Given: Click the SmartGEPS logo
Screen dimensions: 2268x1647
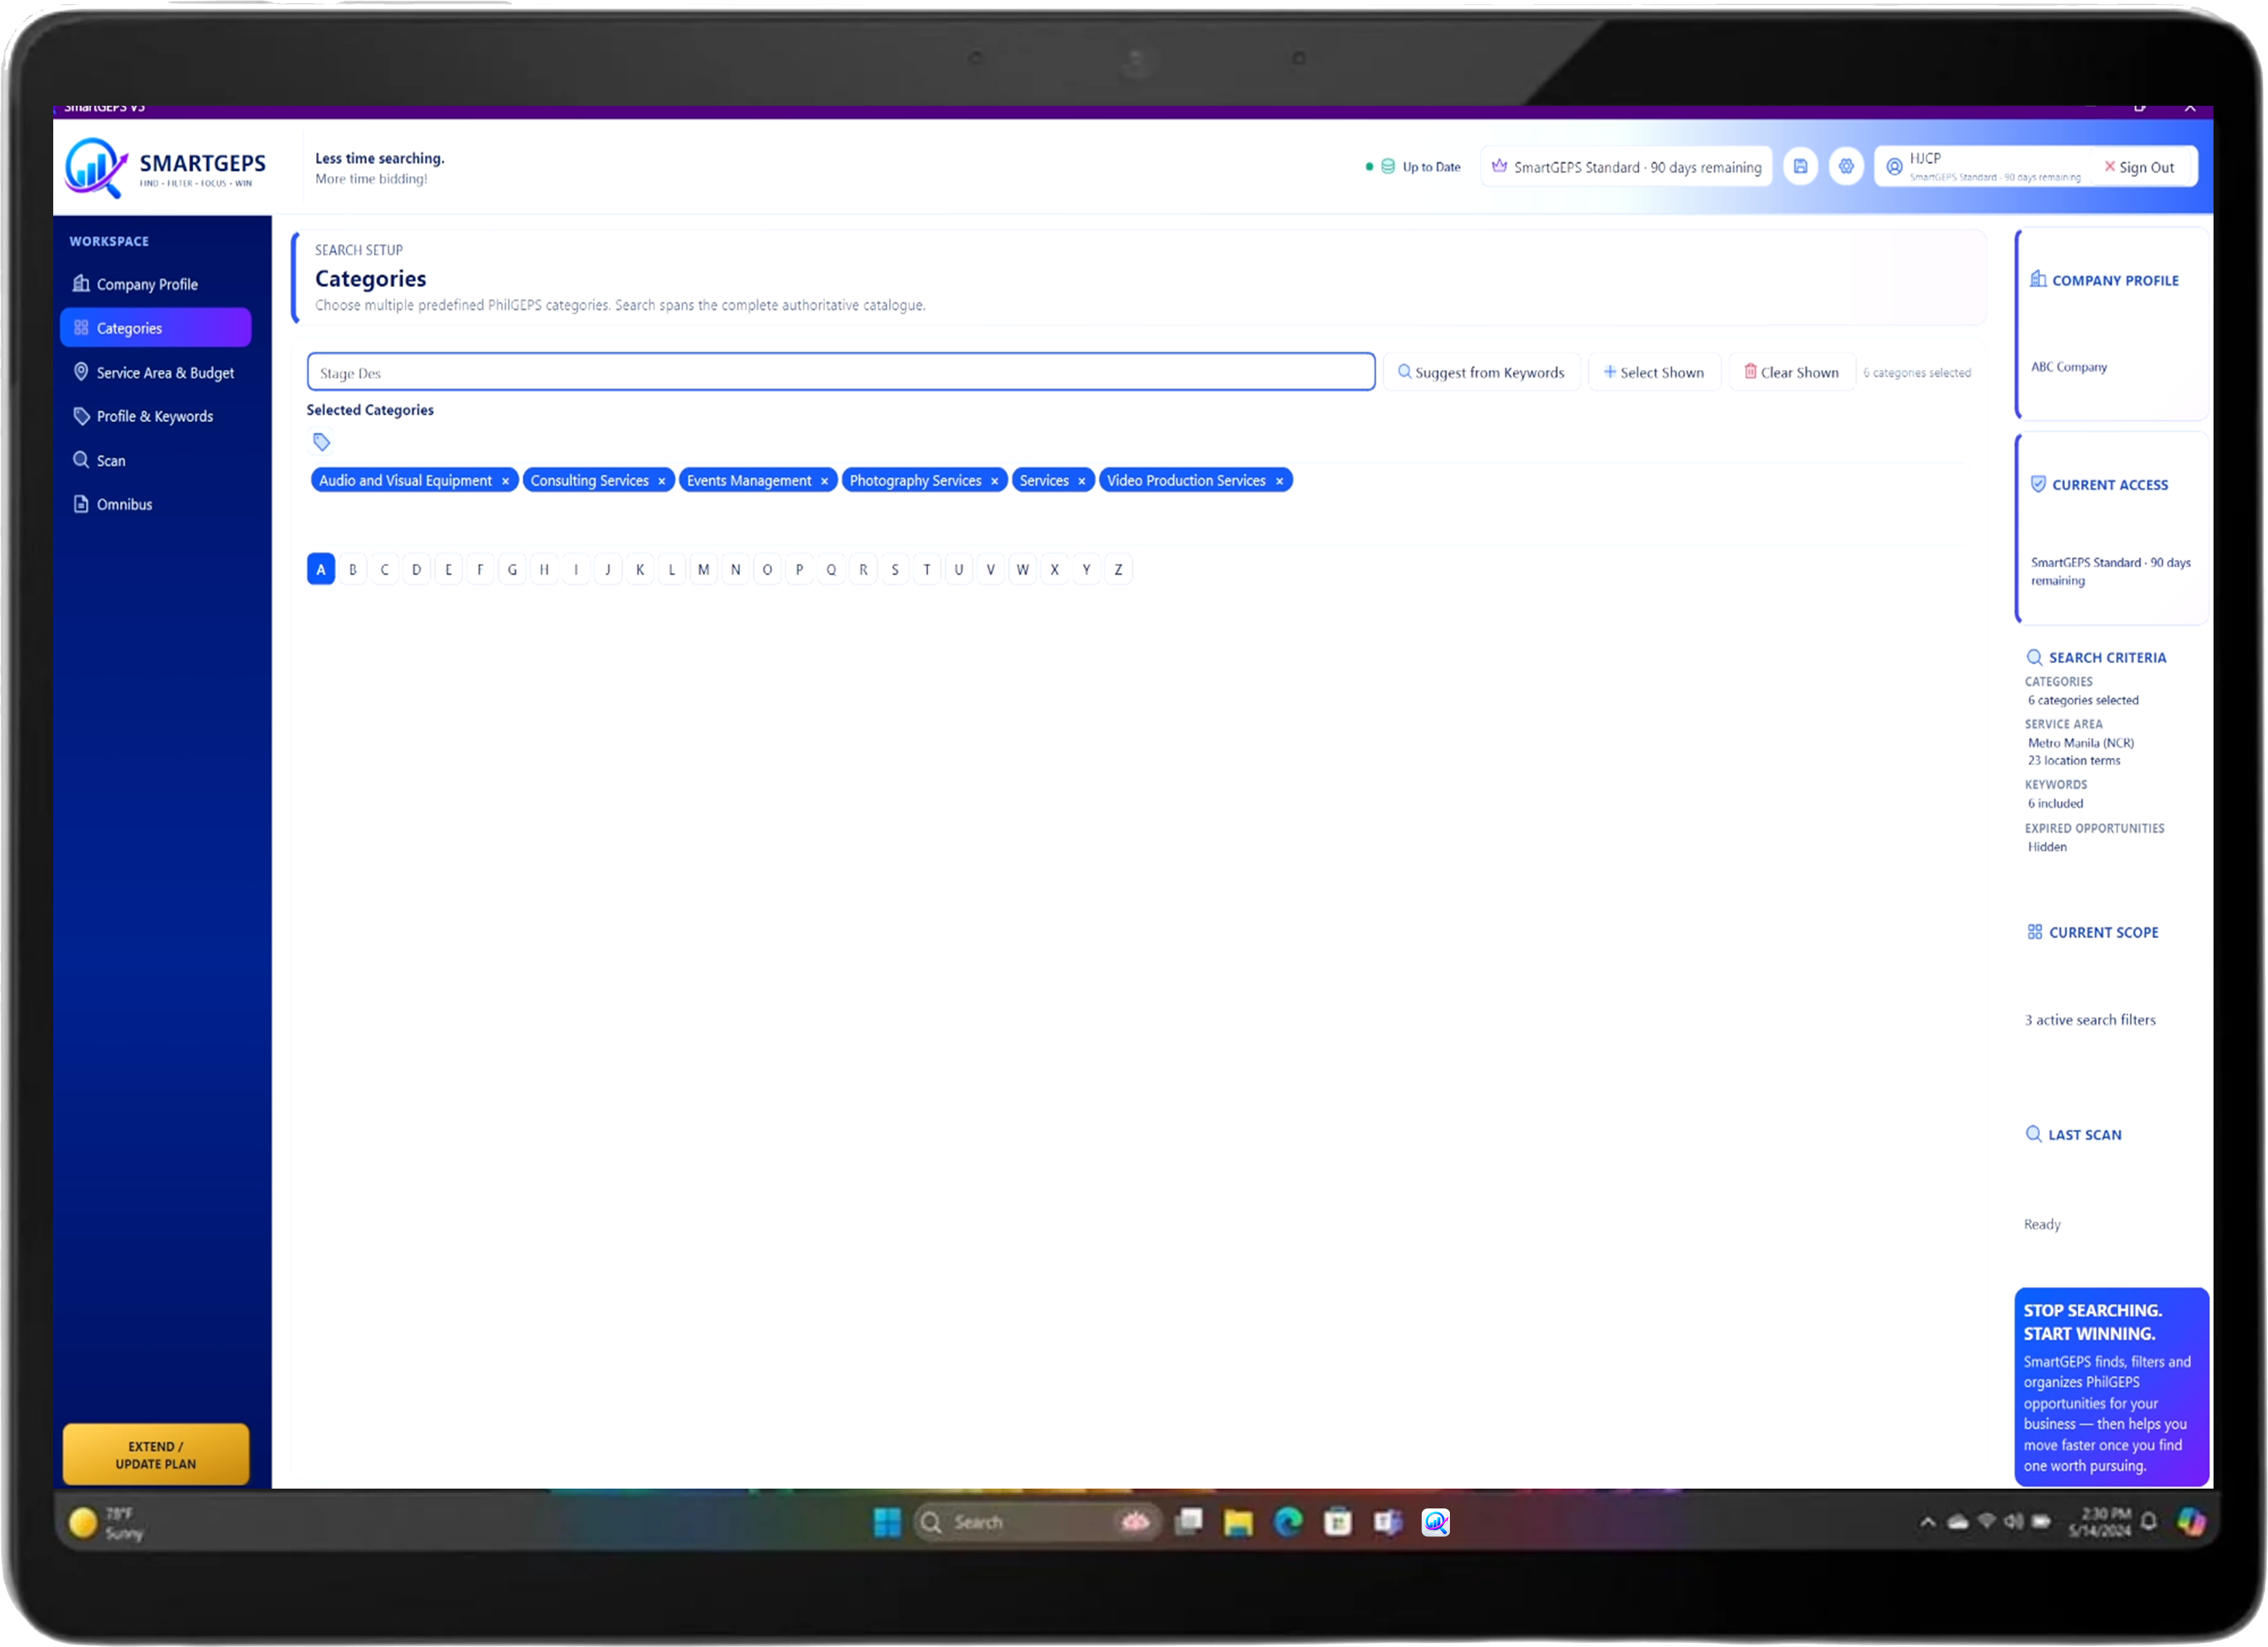Looking at the screenshot, I should pyautogui.click(x=166, y=168).
